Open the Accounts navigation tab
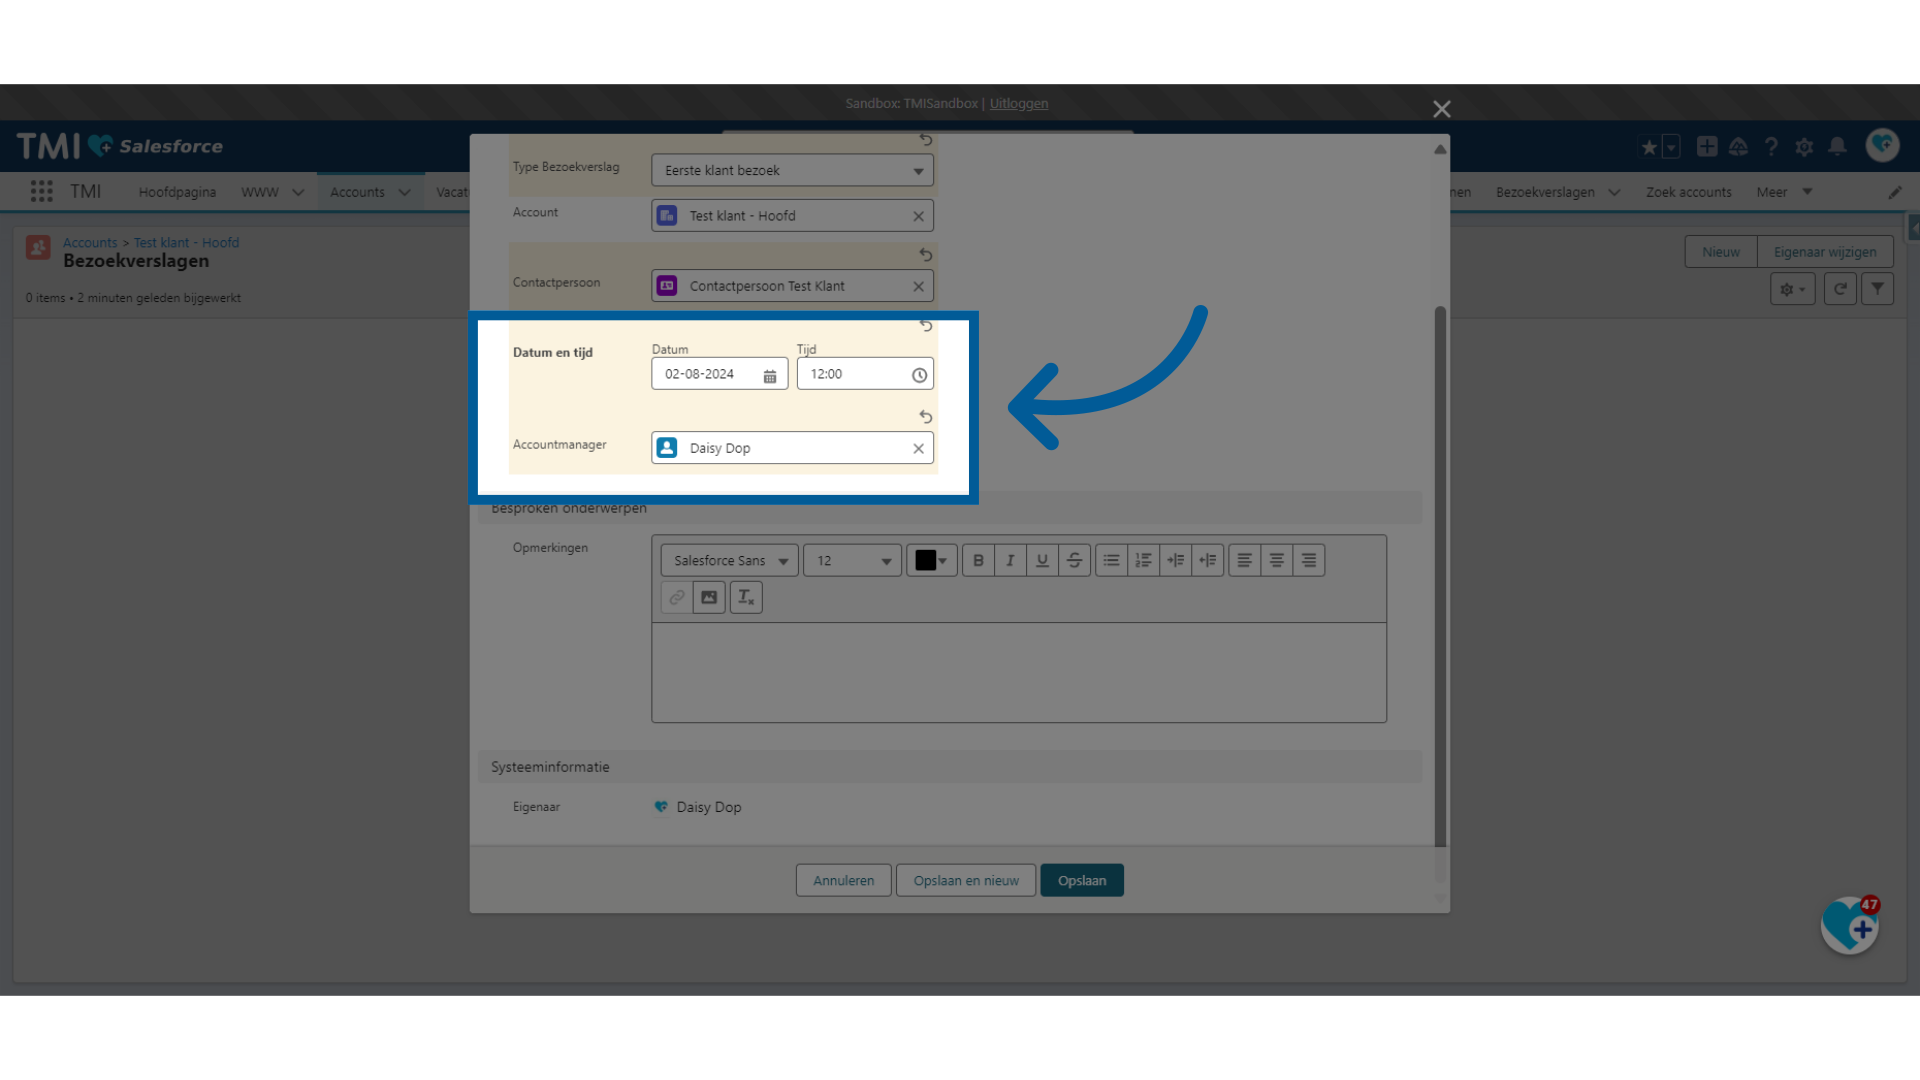The height and width of the screenshot is (1080, 1920). click(357, 192)
